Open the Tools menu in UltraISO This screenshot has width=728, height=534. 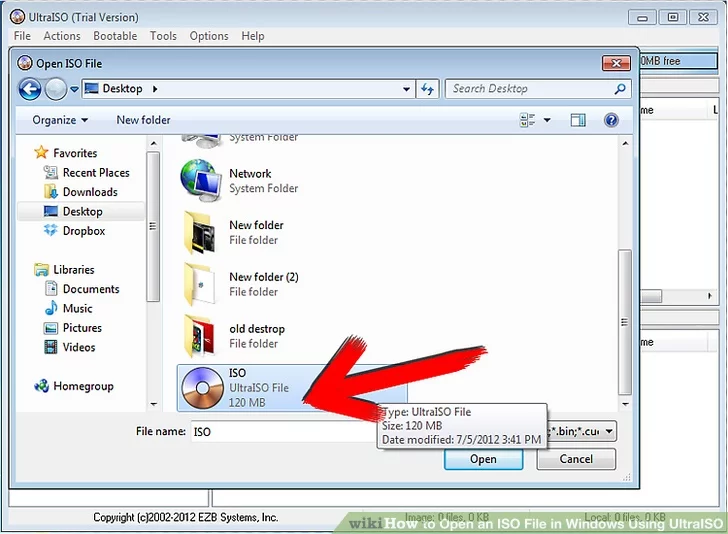click(x=163, y=36)
